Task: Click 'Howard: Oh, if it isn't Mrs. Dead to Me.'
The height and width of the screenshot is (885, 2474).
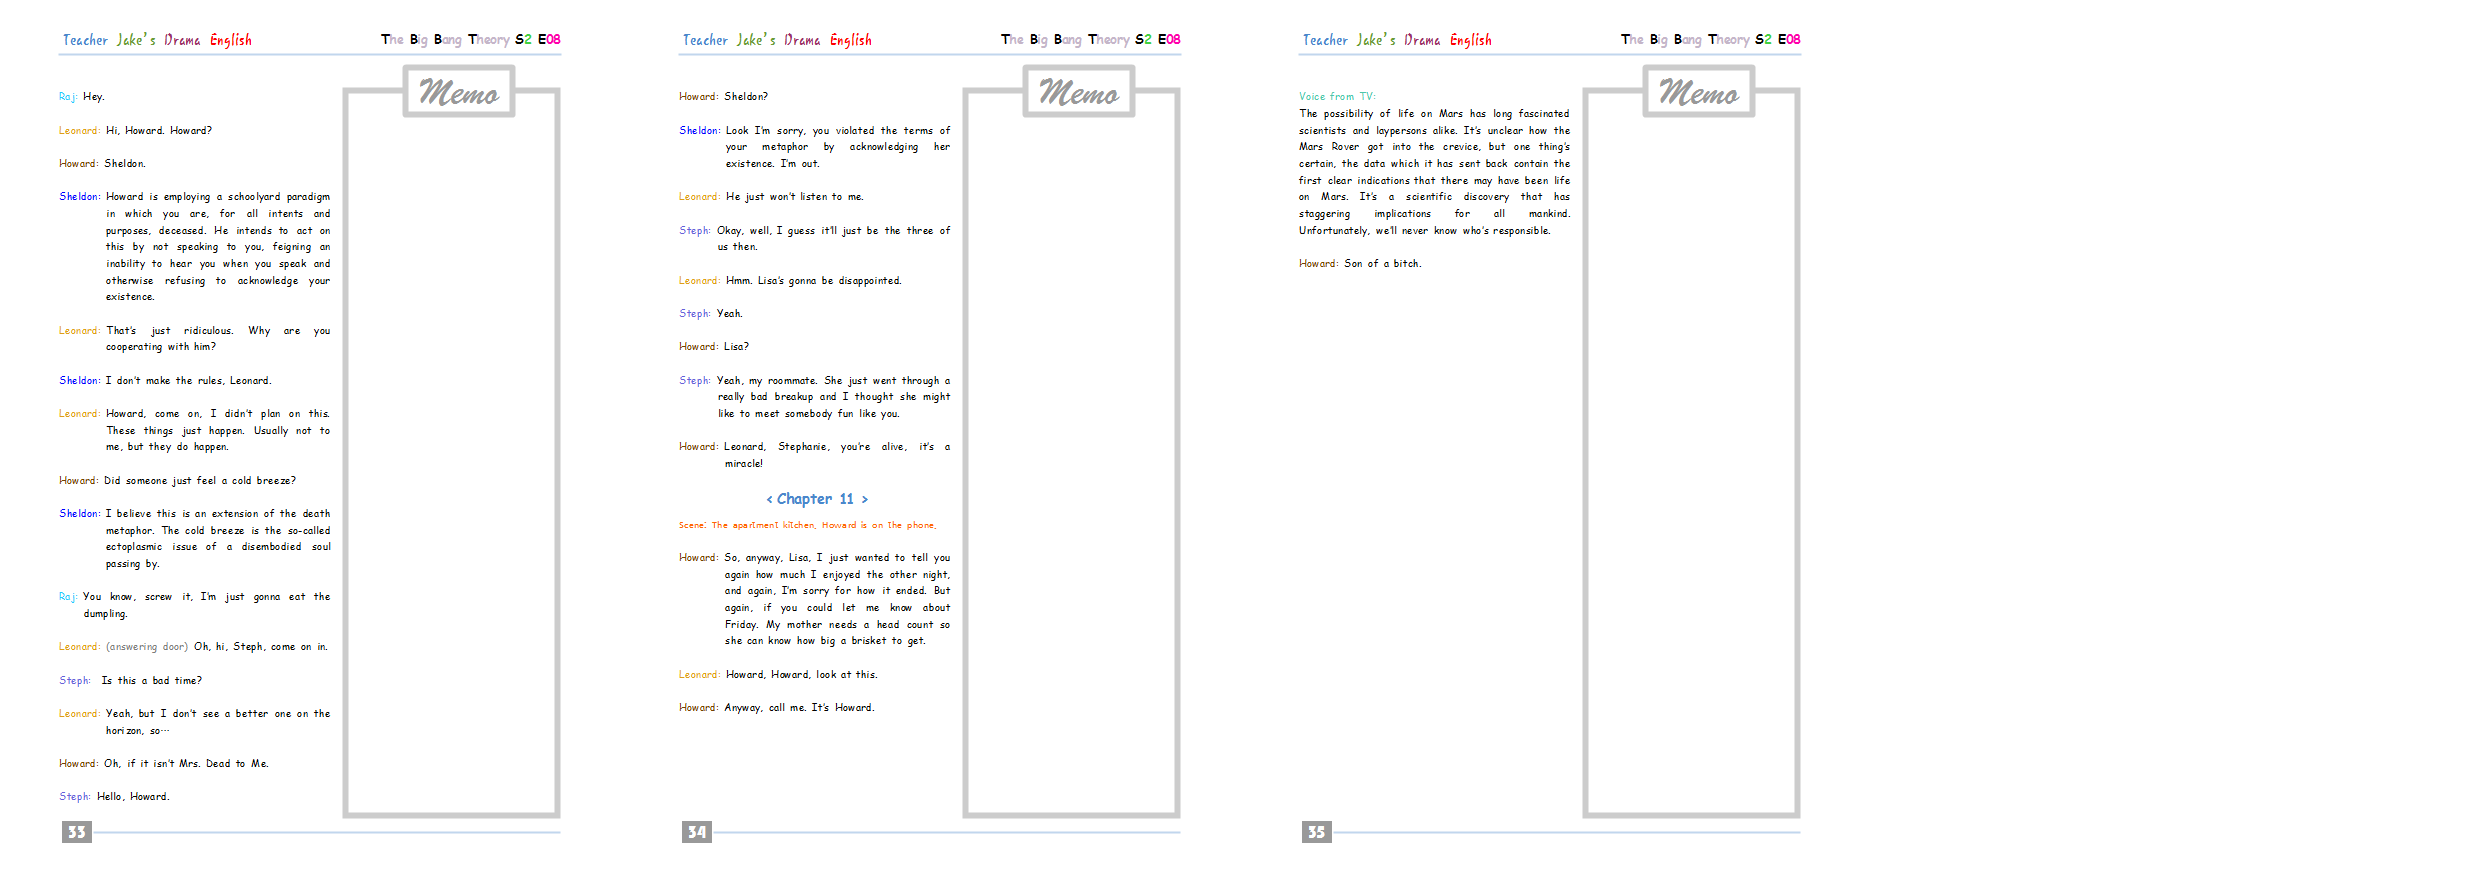Action: [164, 764]
